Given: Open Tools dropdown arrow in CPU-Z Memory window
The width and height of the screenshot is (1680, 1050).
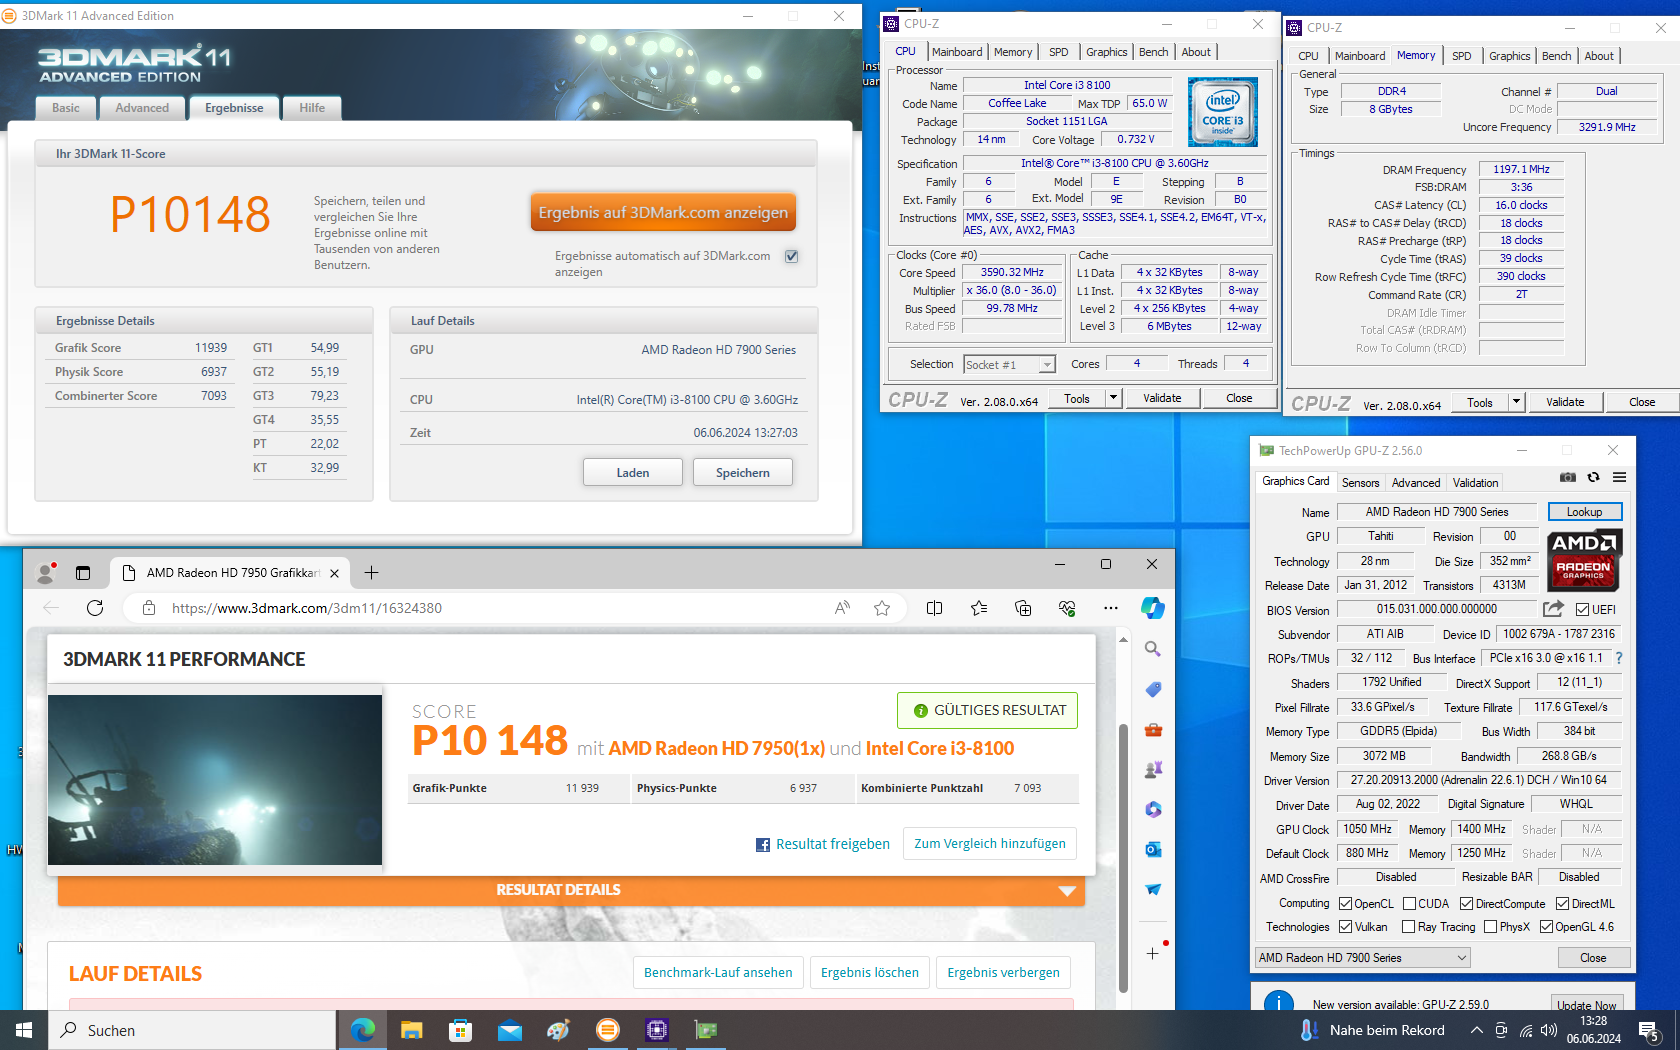Looking at the screenshot, I should pos(1516,402).
